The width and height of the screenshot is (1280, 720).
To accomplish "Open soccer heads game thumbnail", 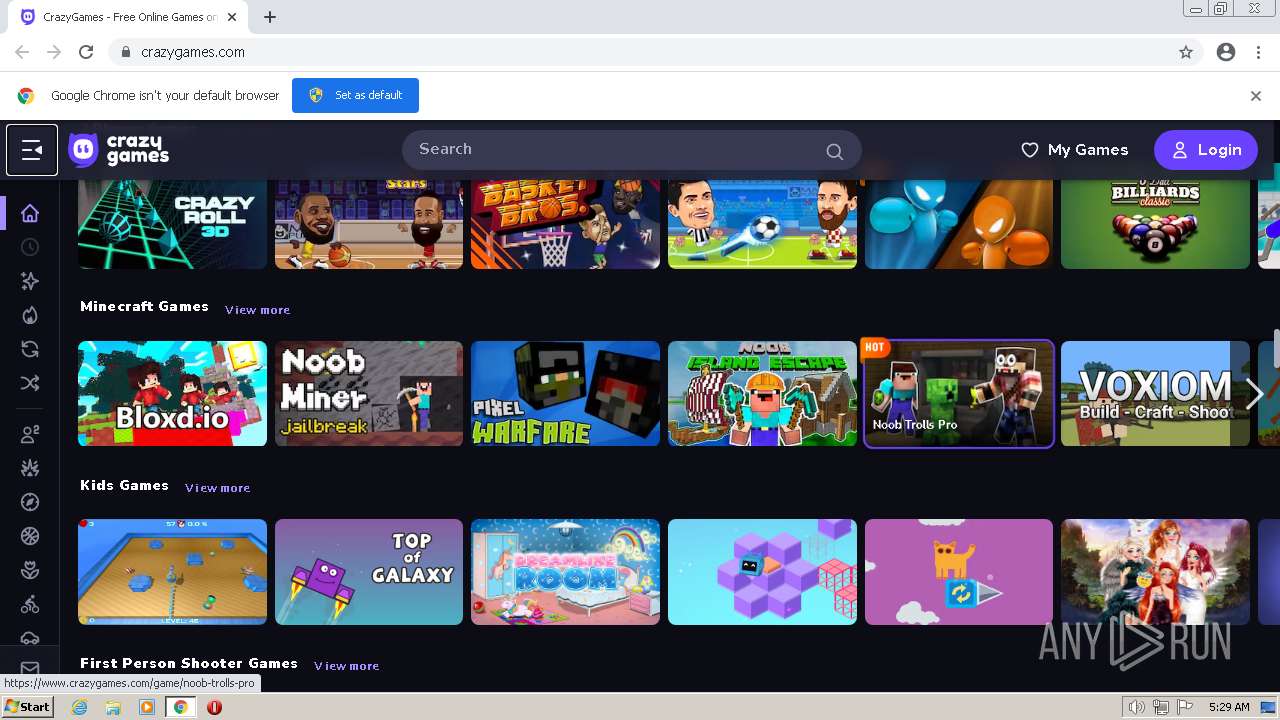I will point(762,224).
